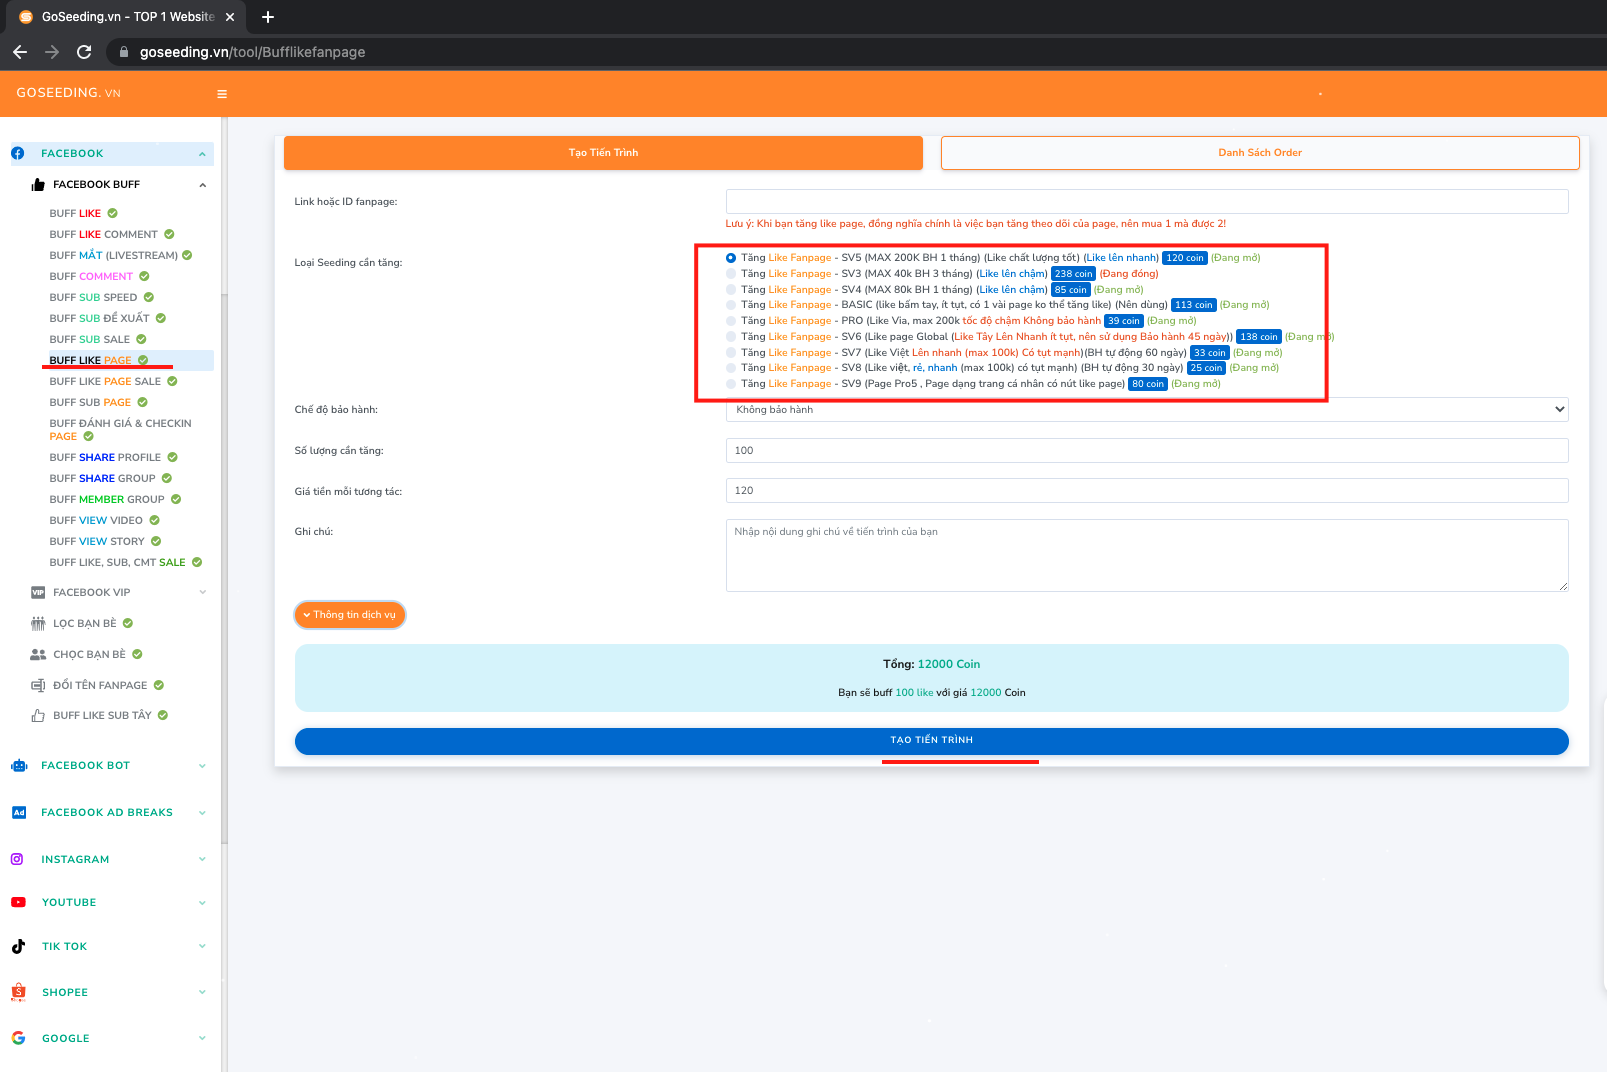Image resolution: width=1607 pixels, height=1072 pixels.
Task: Click the Link hoặc ID fanpage field
Action: pos(1147,201)
